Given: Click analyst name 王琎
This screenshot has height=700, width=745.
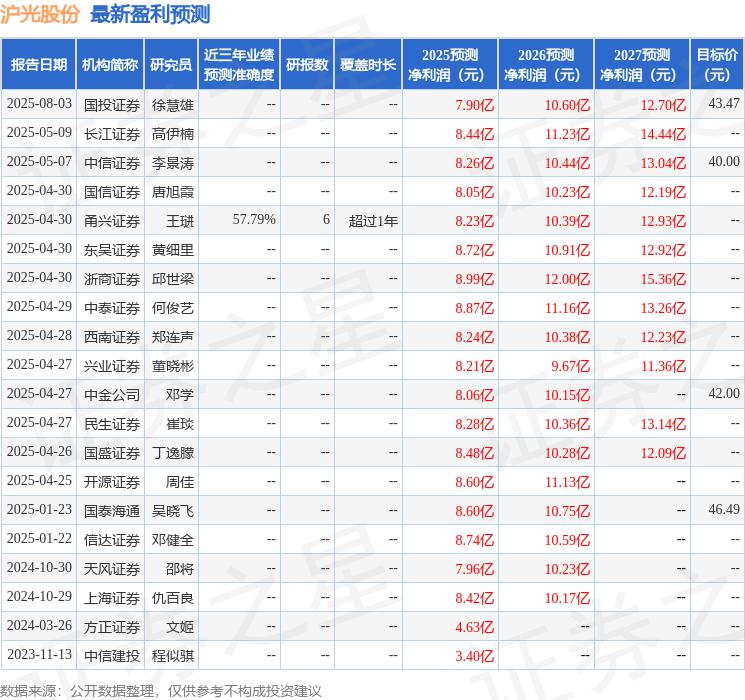Looking at the screenshot, I should 180,221.
